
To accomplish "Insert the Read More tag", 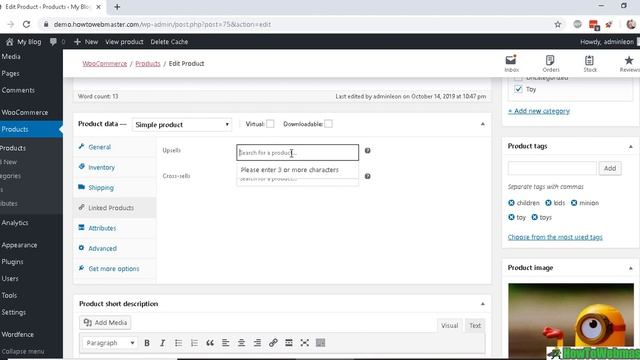I will tap(289, 343).
